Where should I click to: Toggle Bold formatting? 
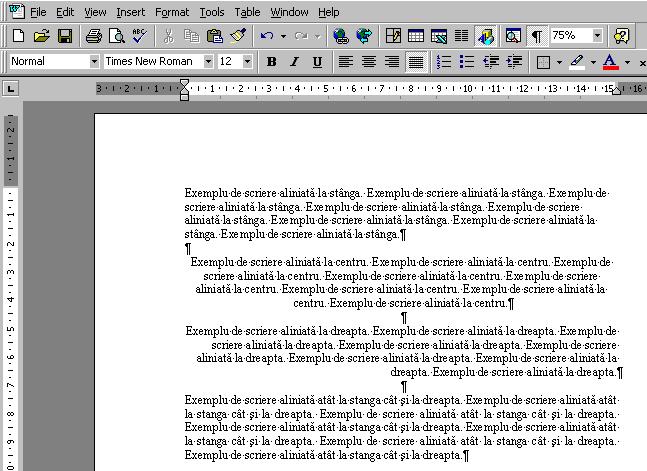tap(271, 62)
